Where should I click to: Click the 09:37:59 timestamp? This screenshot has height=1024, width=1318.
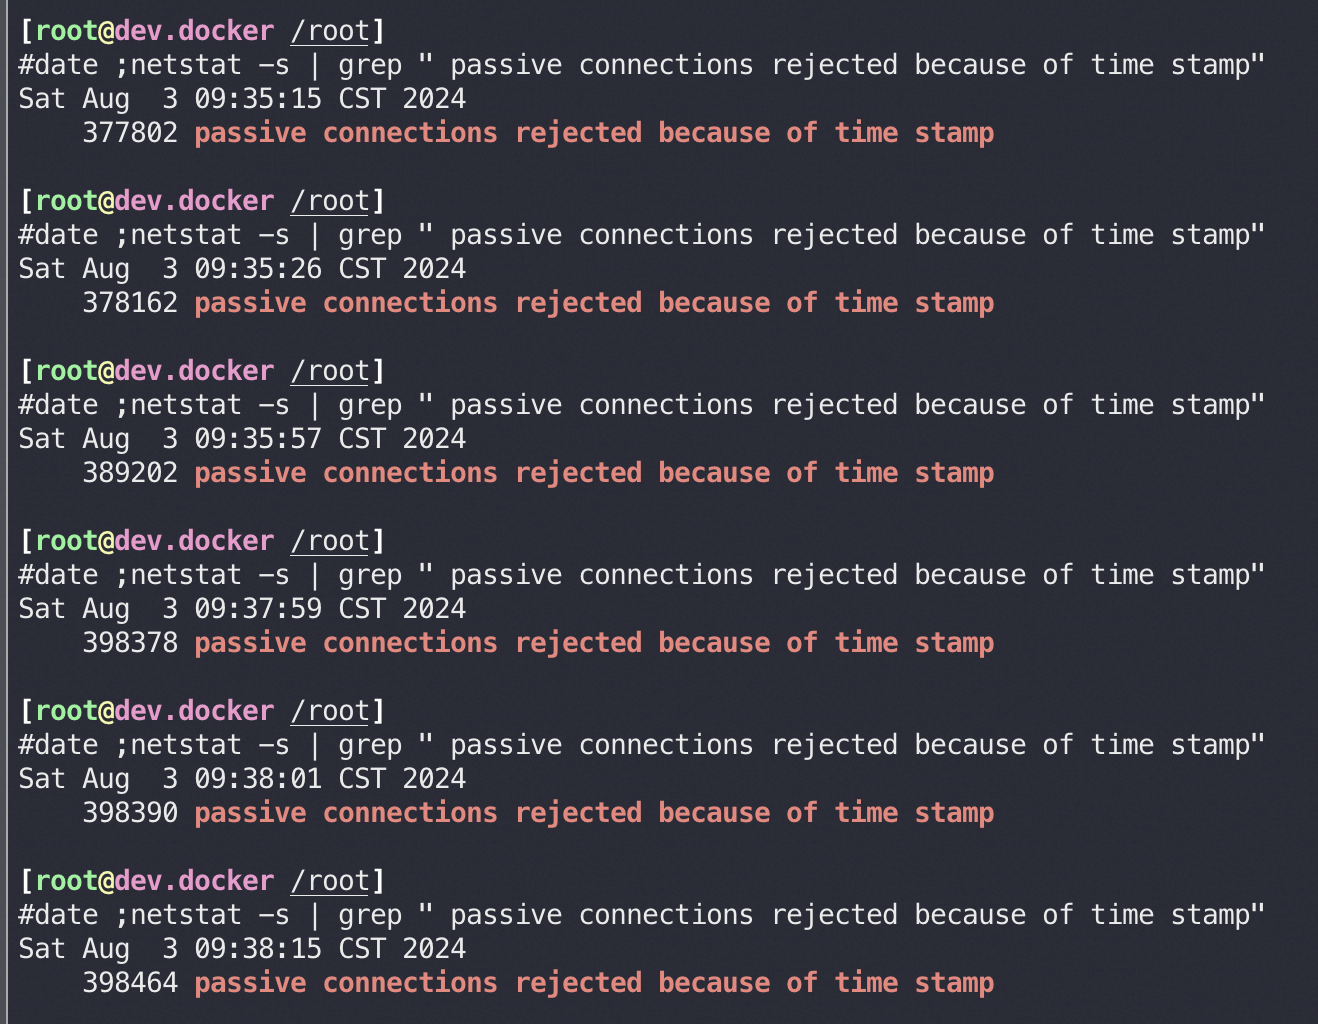click(x=258, y=608)
